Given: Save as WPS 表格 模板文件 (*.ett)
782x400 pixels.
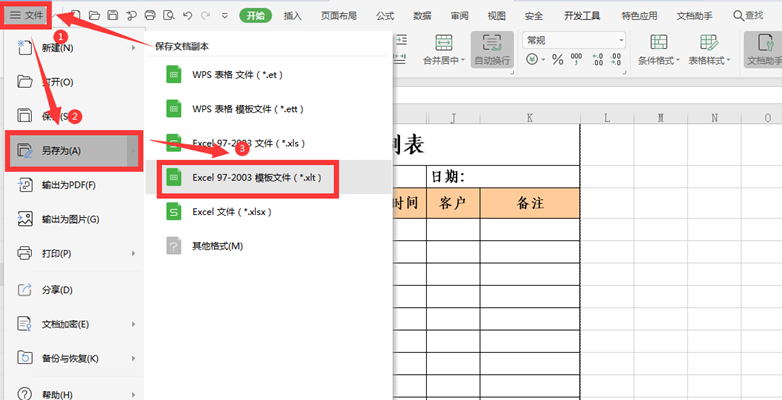Looking at the screenshot, I should click(x=268, y=109).
